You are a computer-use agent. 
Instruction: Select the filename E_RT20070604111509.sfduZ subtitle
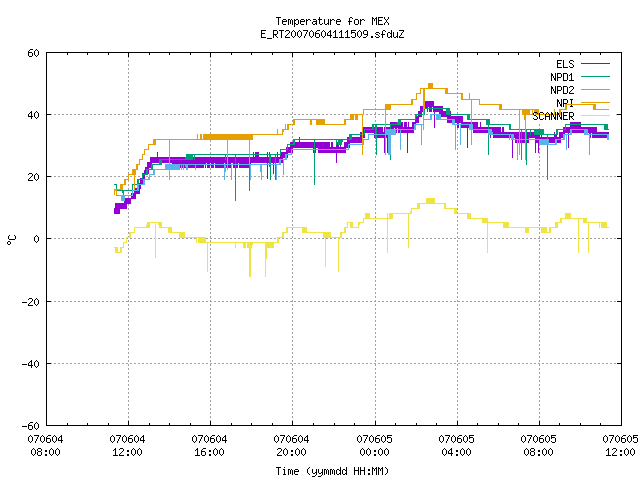332,34
